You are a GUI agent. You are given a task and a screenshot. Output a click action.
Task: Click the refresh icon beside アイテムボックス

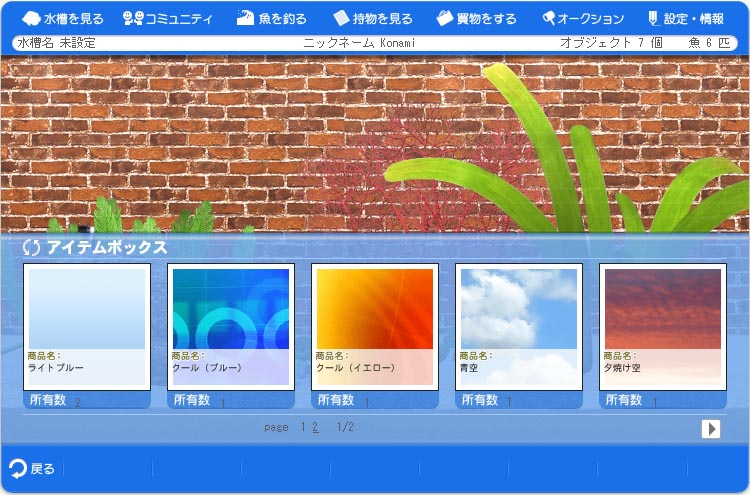31,248
